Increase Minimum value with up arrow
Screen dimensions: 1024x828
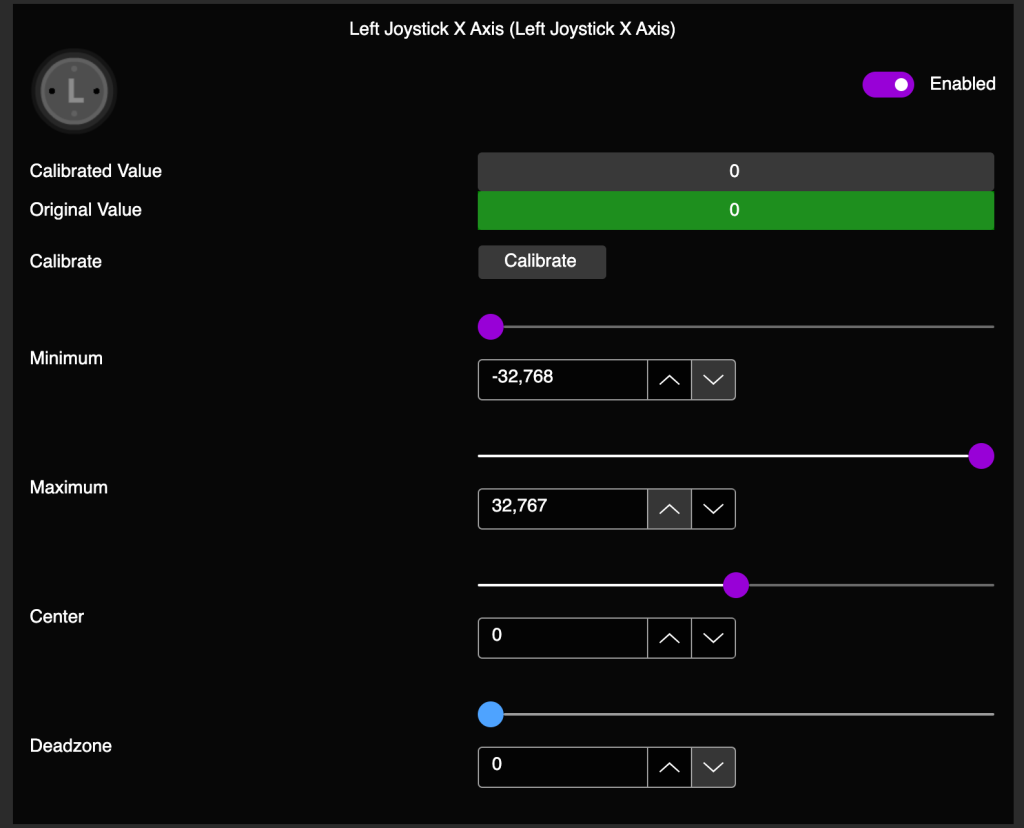click(670, 380)
